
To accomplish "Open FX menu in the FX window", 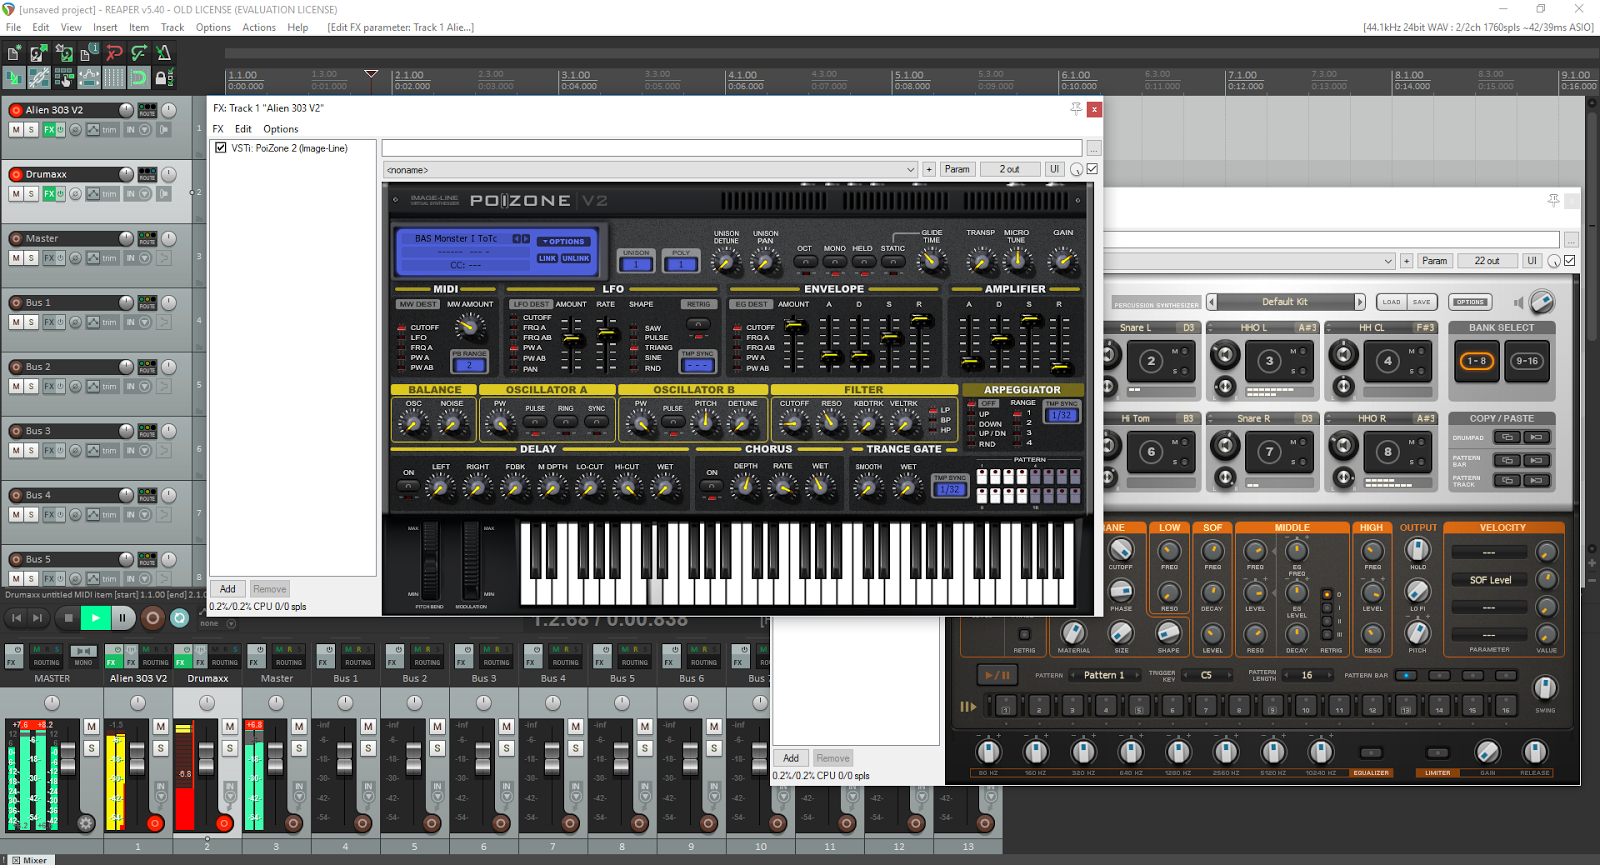I will click(x=218, y=129).
